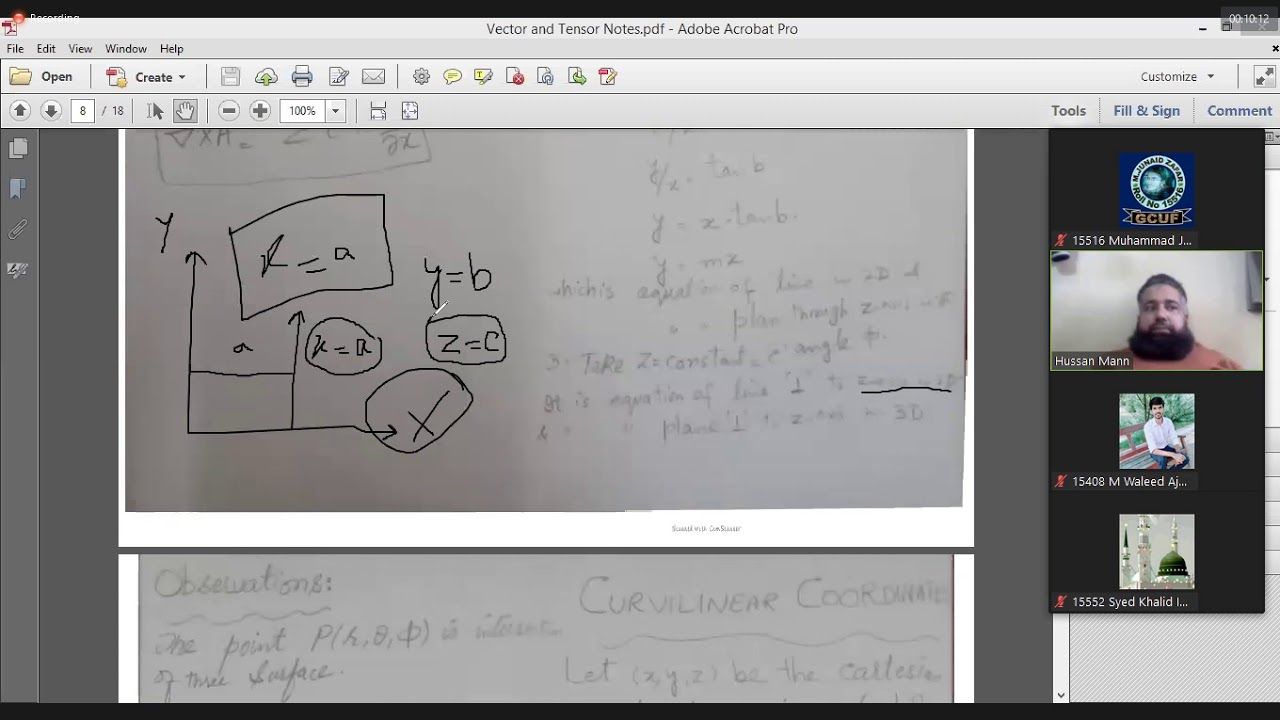Click the Save file floppy icon

tap(230, 77)
